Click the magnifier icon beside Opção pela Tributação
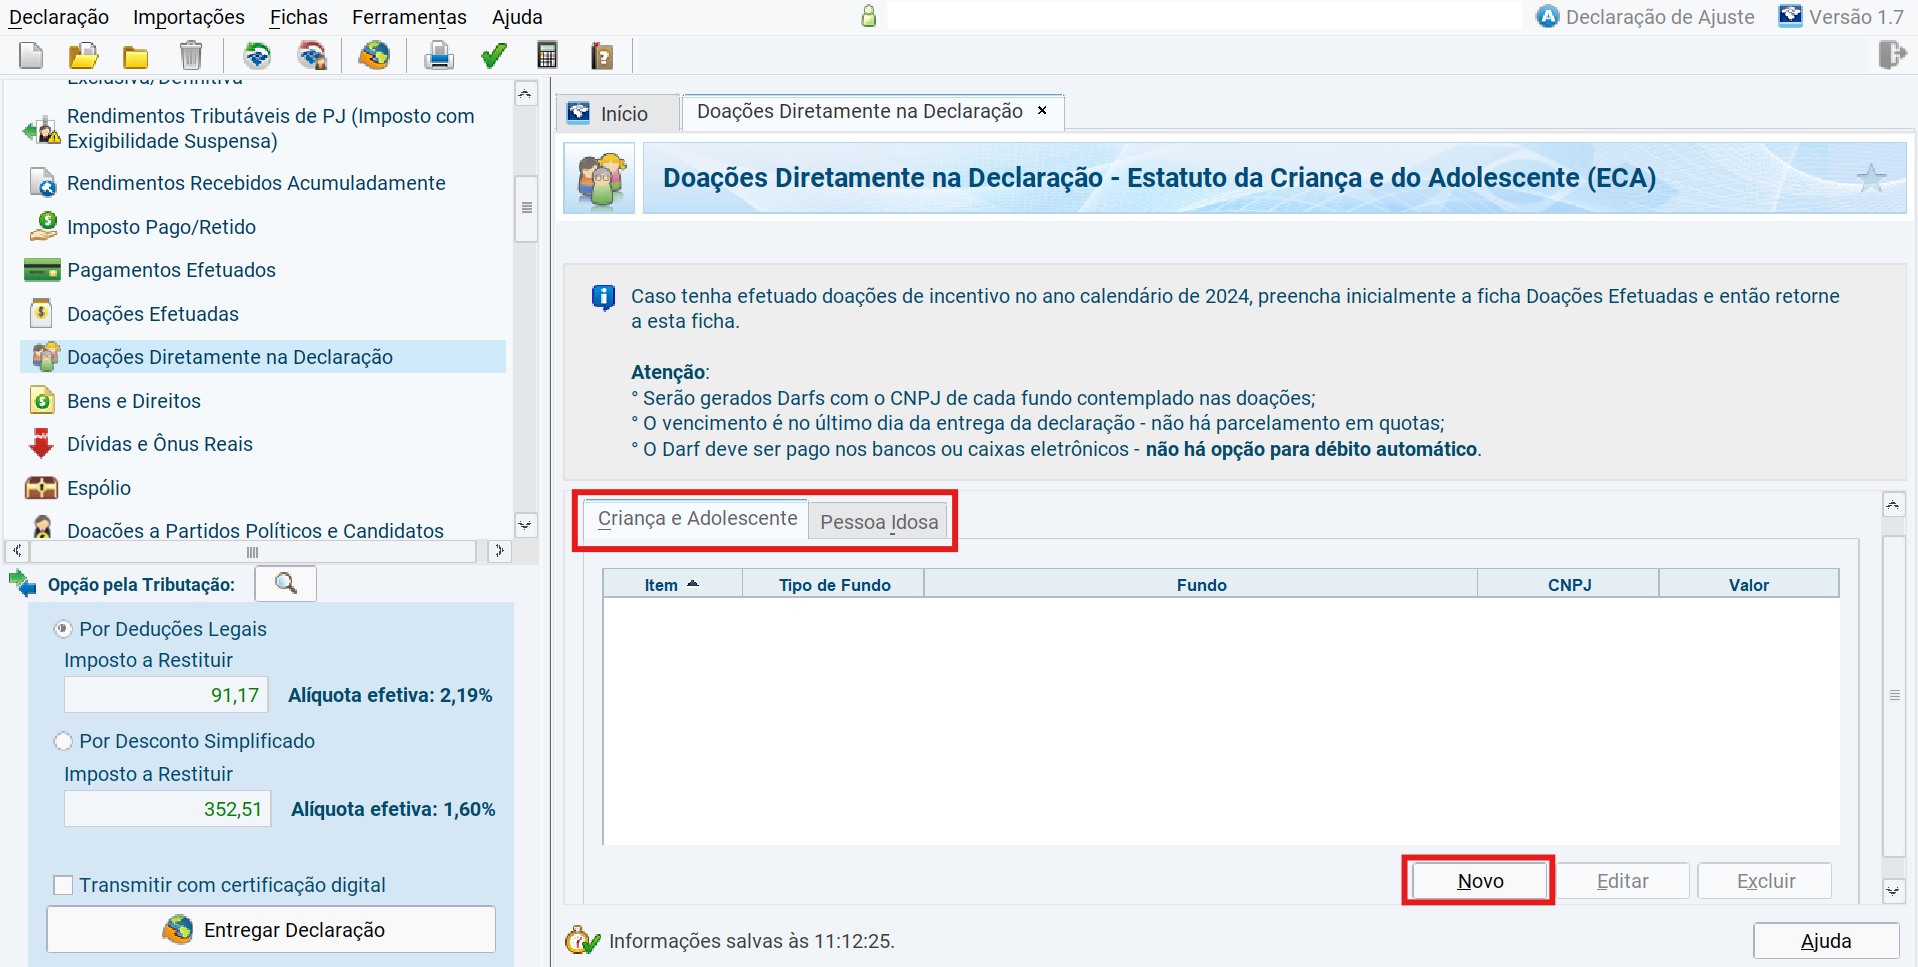This screenshot has width=1918, height=967. 285,584
